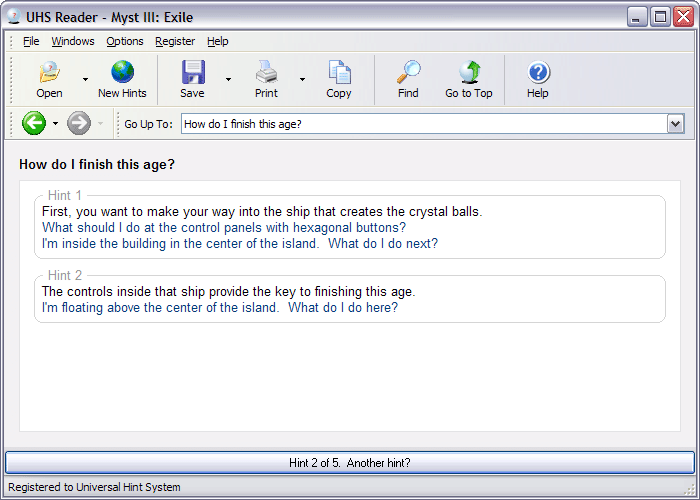Maximize the UHS Reader window
Image resolution: width=700 pixels, height=500 pixels.
point(660,17)
